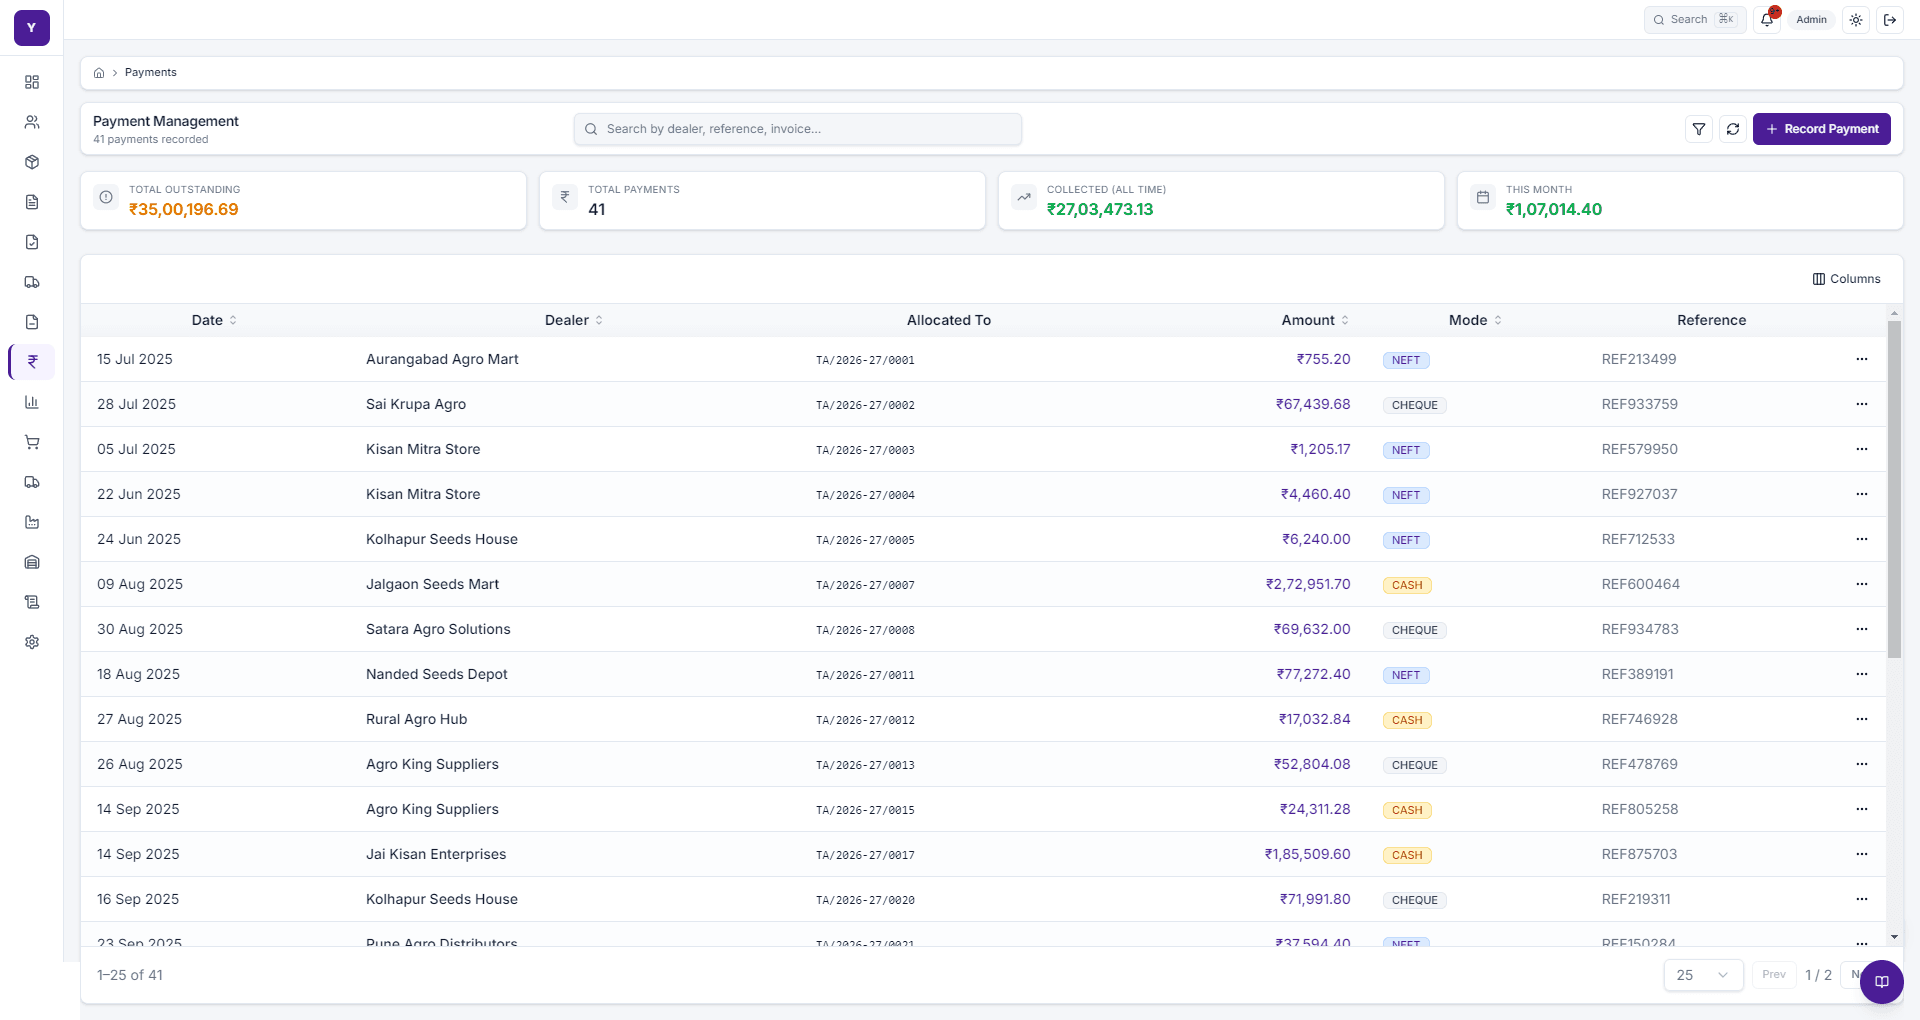The image size is (1920, 1020).
Task: Click the table vertical scrollbar
Action: coord(1894,490)
